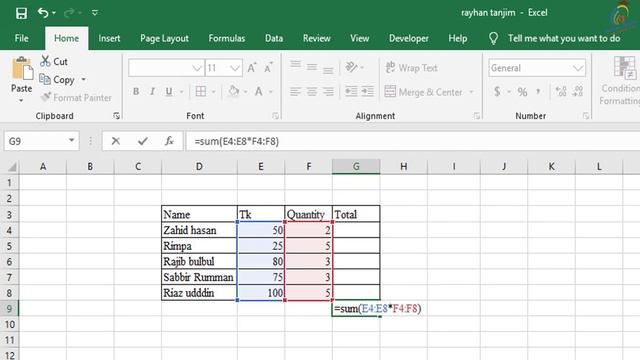The height and width of the screenshot is (360, 640).
Task: Click Align Left icon
Action: pos(296,91)
